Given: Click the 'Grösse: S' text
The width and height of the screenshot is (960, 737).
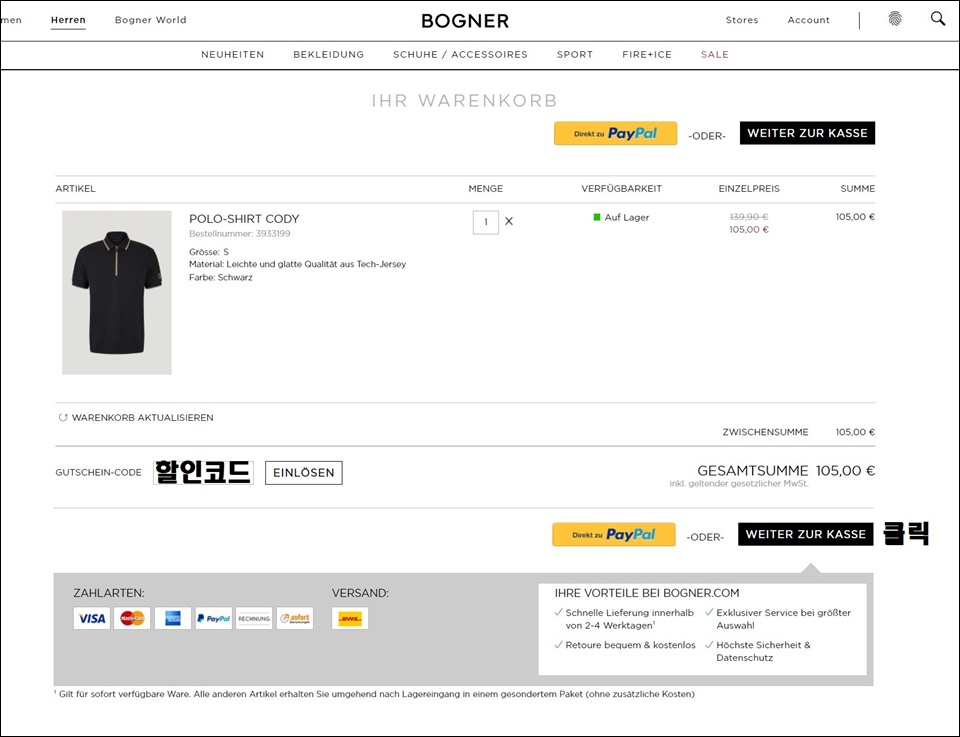Looking at the screenshot, I should 209,252.
